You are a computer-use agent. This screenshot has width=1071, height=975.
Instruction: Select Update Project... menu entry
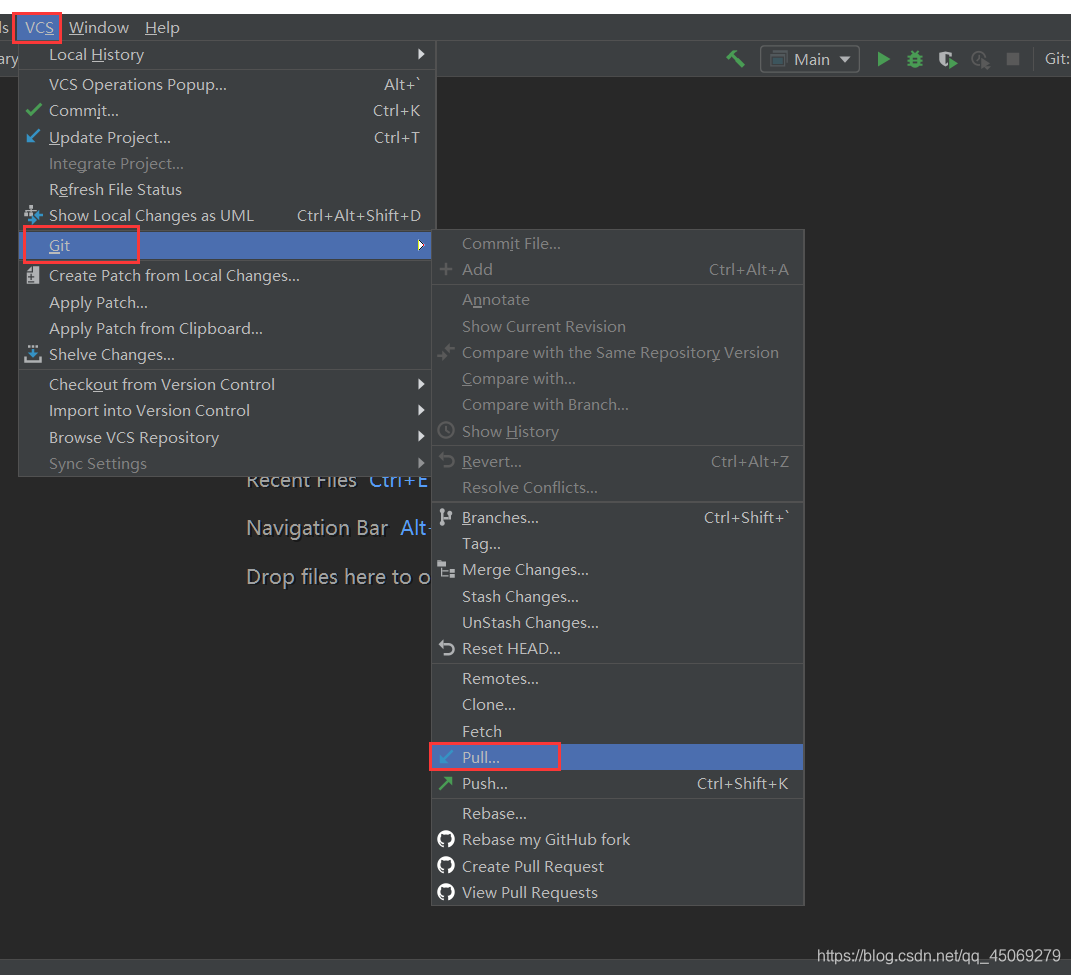click(227, 137)
